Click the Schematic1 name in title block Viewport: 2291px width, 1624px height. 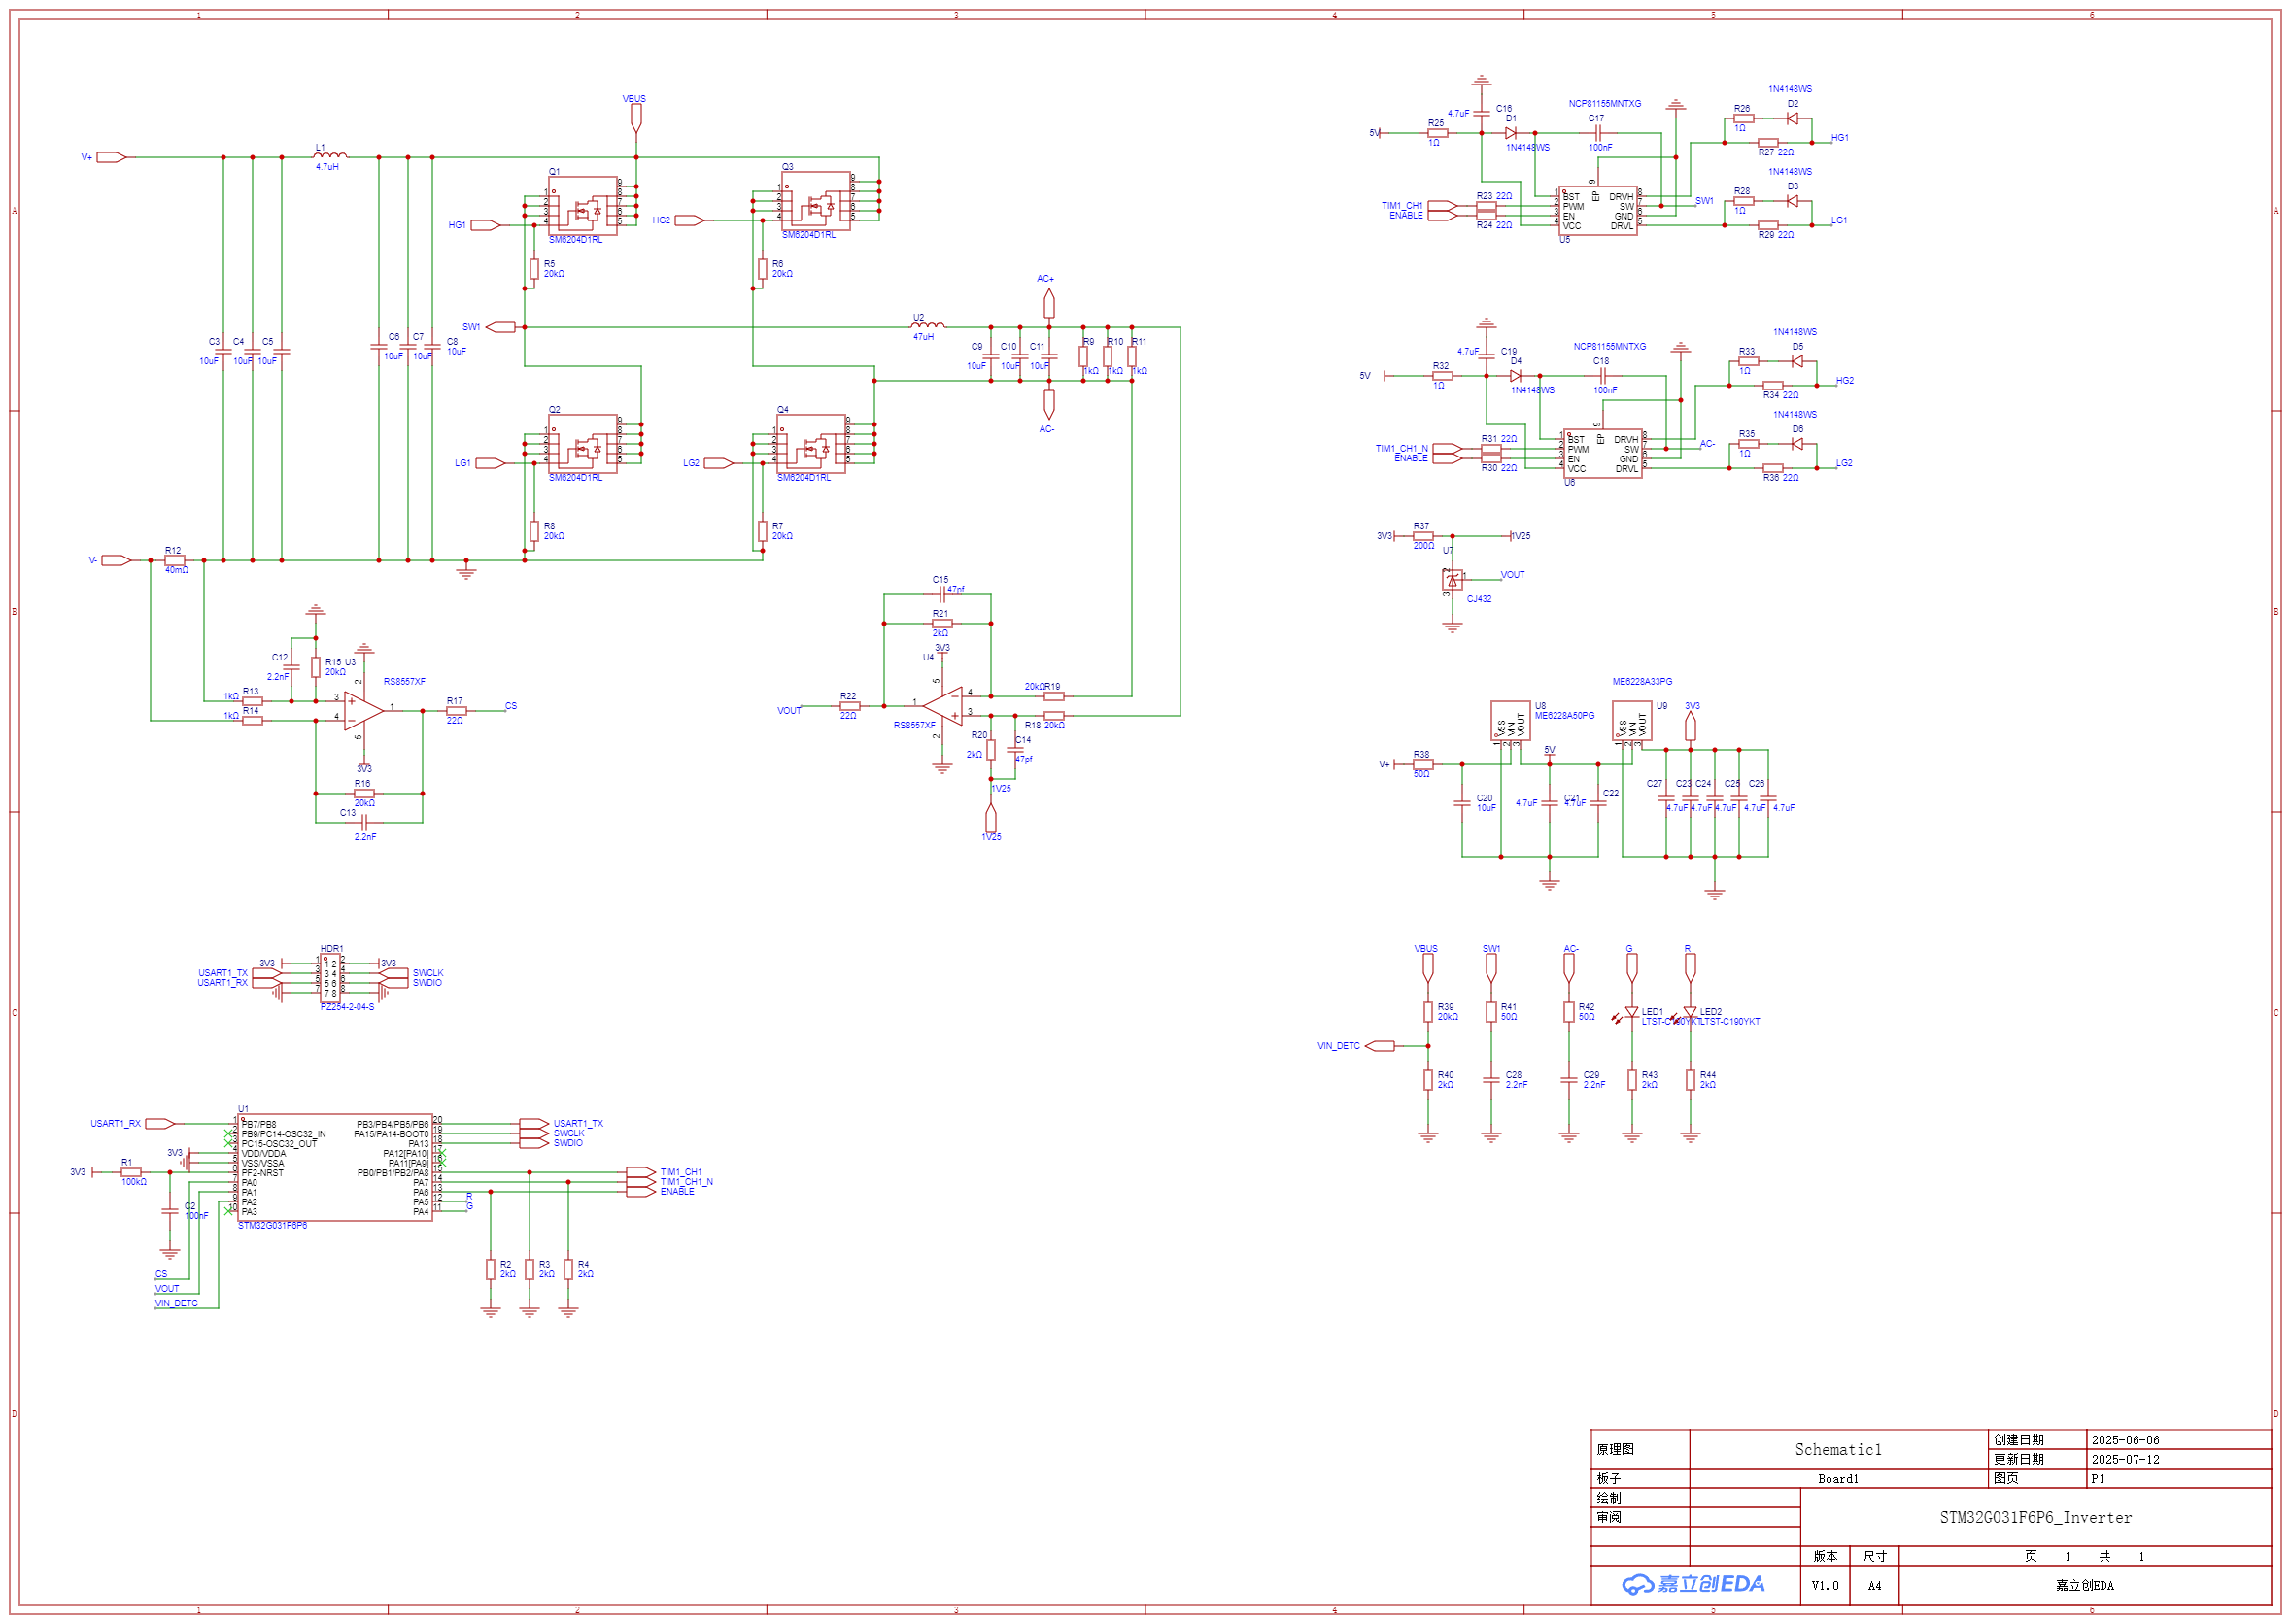[1837, 1449]
